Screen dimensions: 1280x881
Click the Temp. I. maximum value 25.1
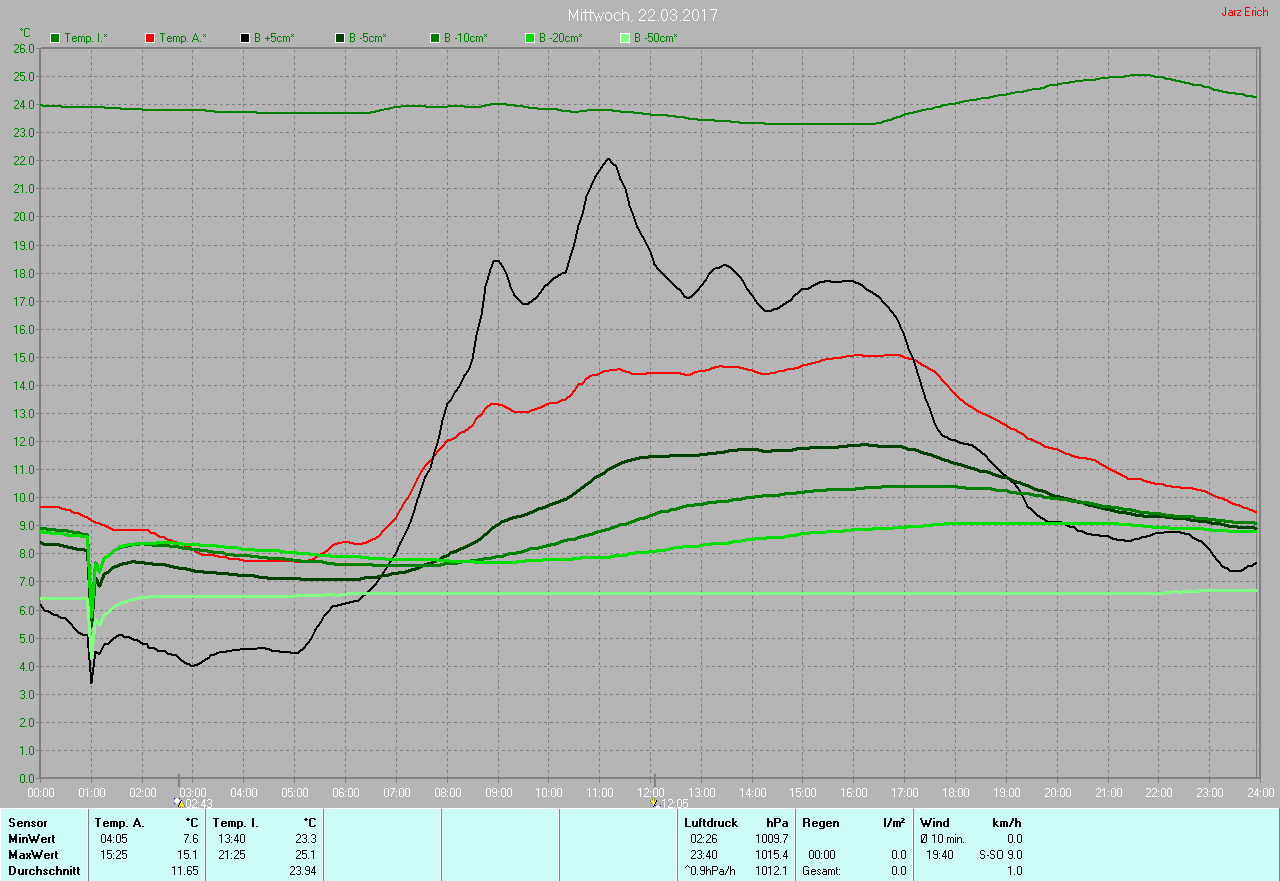[x=304, y=855]
